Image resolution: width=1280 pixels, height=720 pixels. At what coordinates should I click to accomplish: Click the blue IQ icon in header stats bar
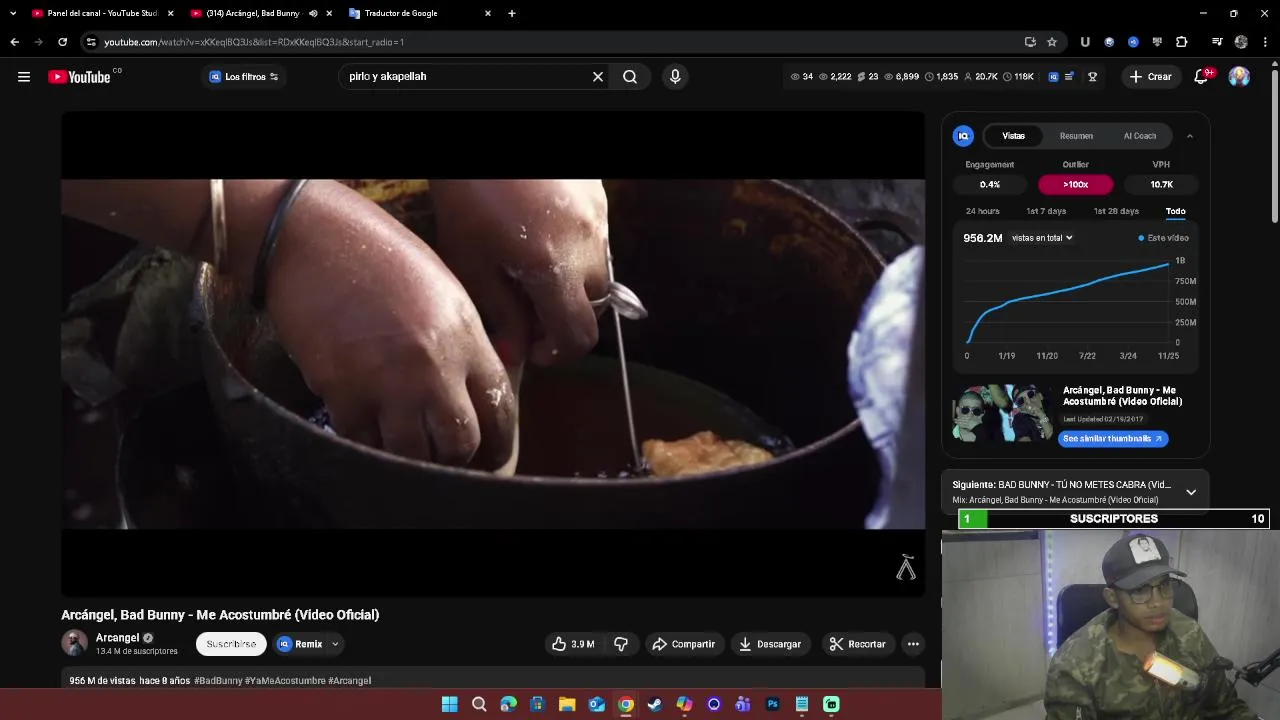[1053, 76]
